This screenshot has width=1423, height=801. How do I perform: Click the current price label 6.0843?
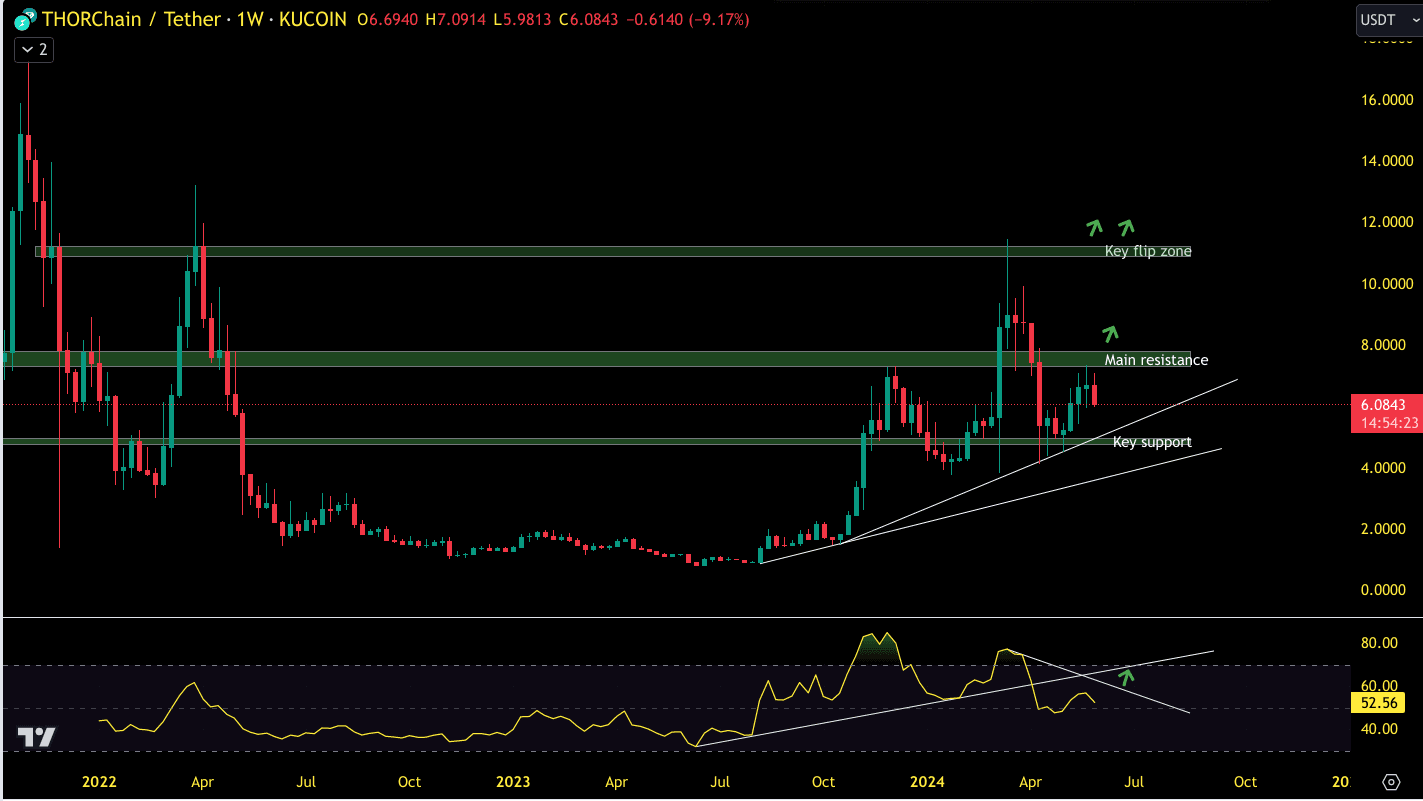pos(1385,405)
